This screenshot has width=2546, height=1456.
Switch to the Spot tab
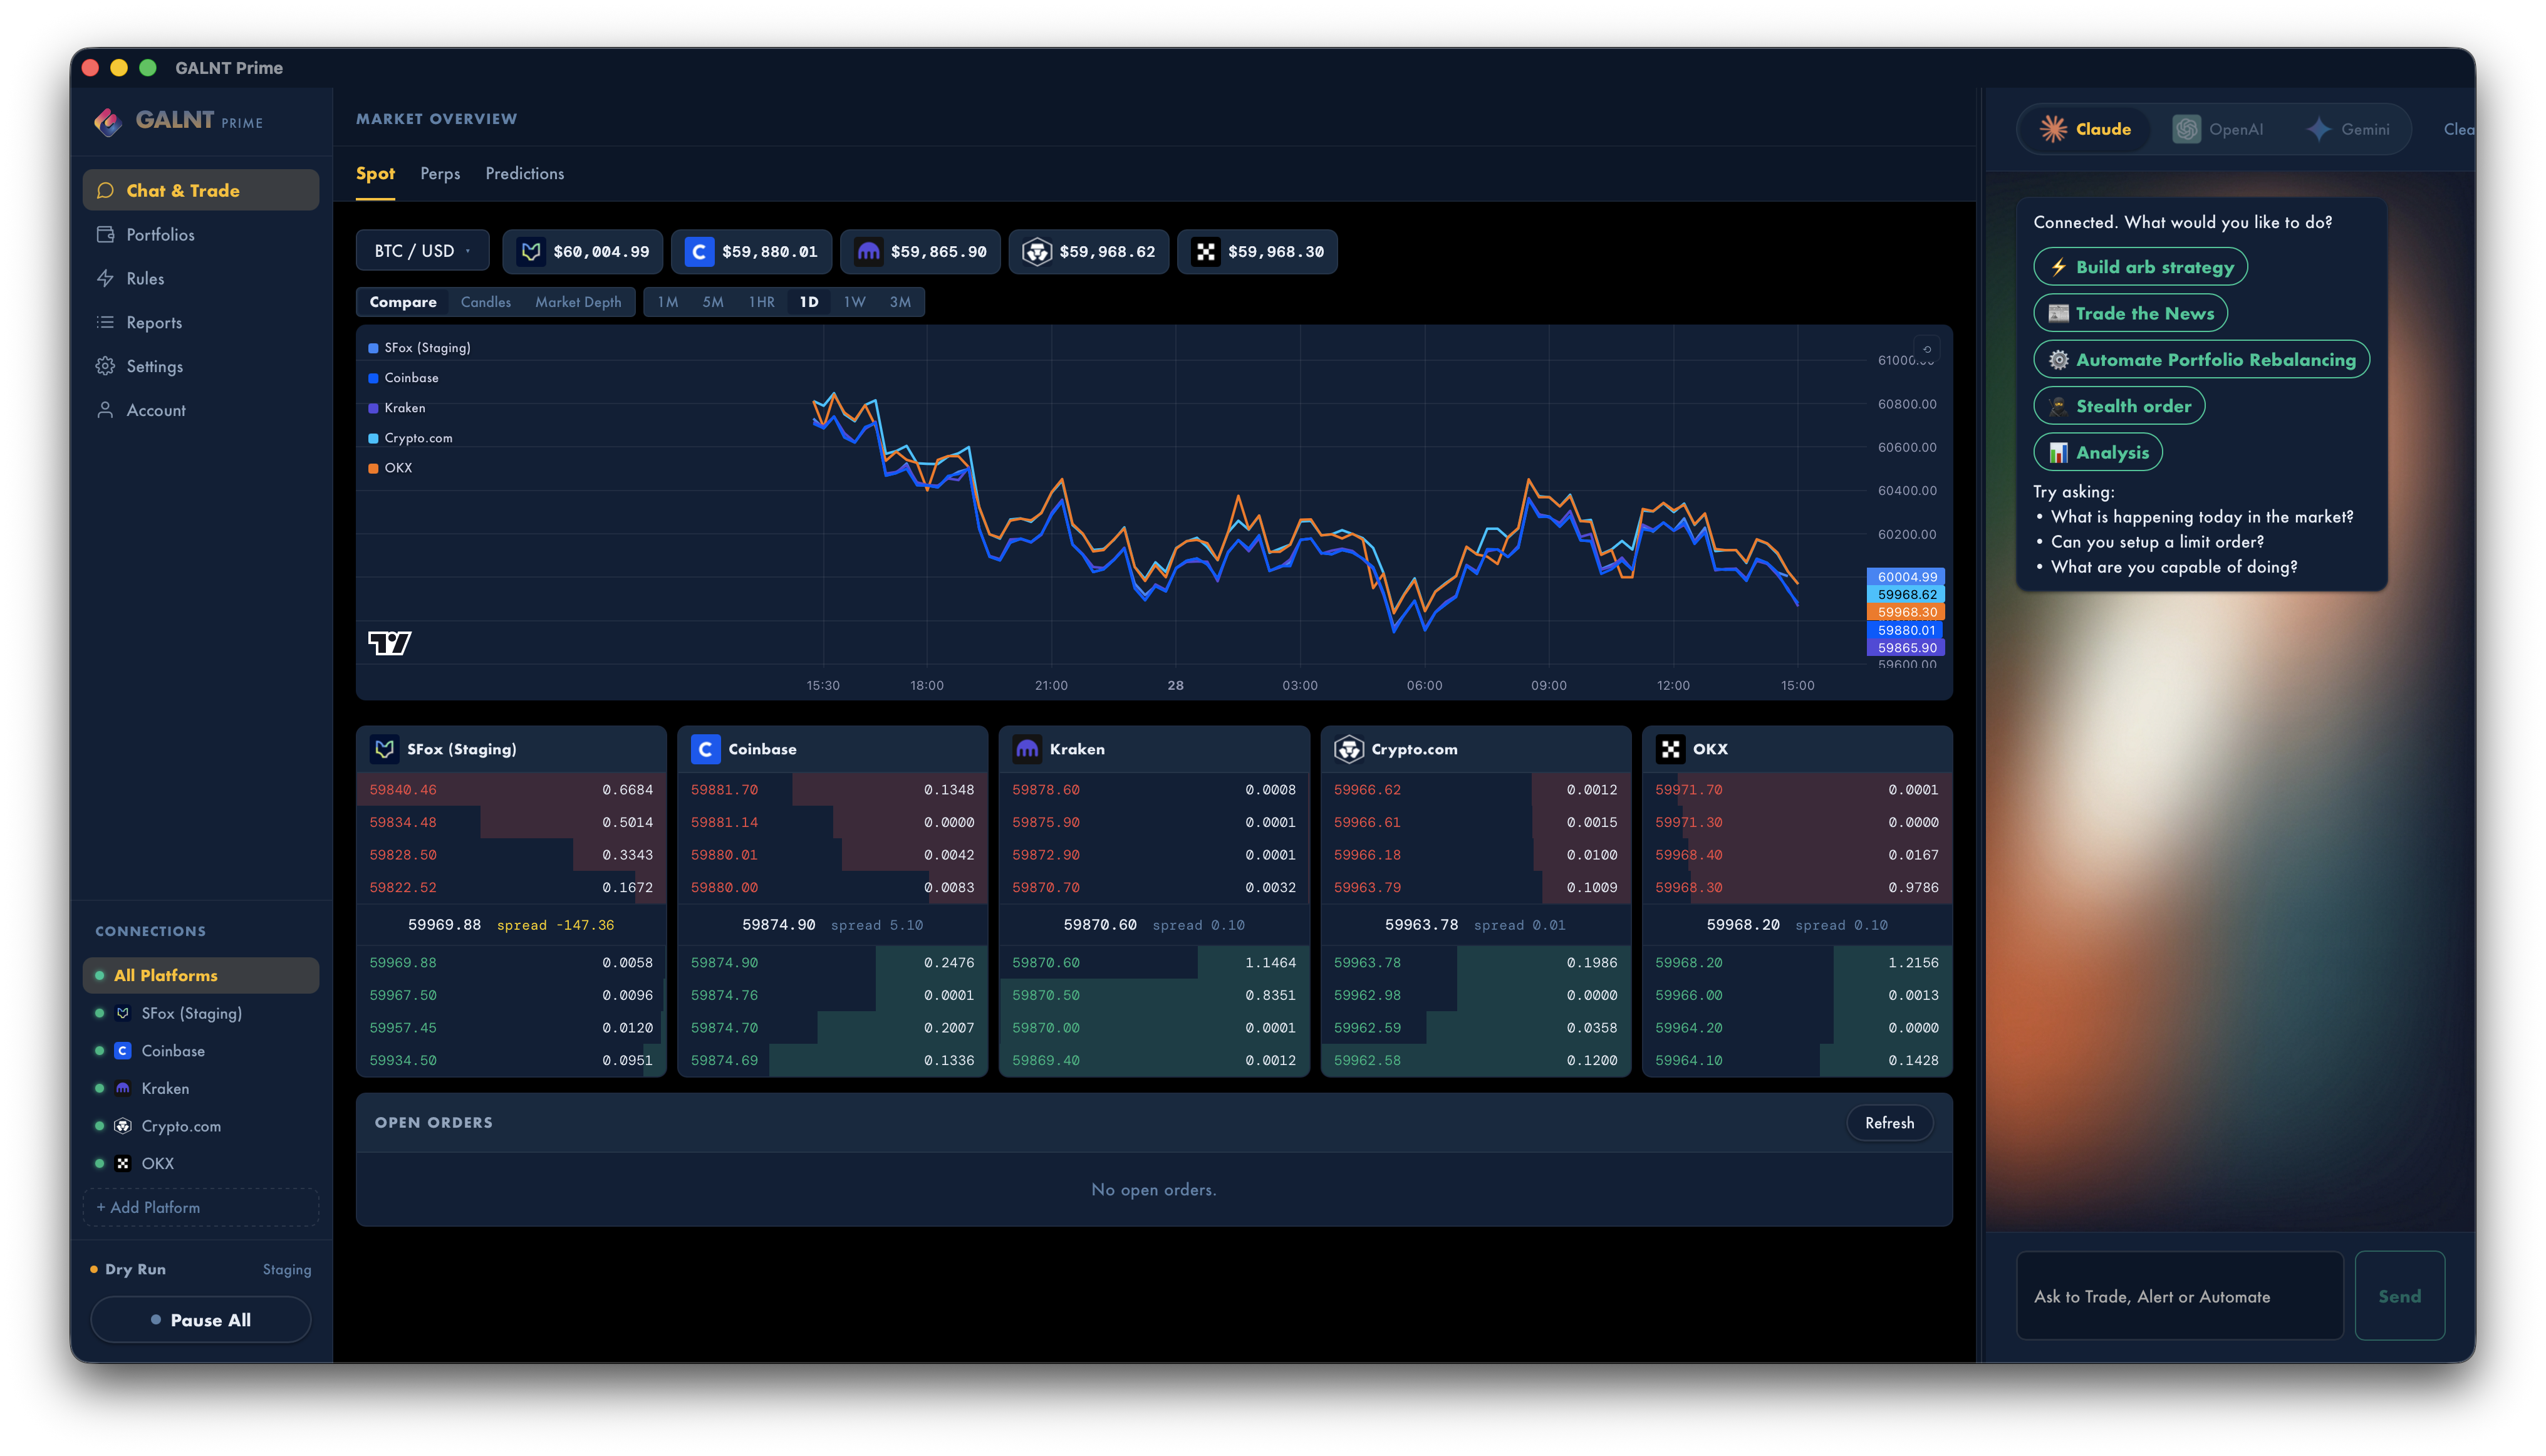[375, 174]
